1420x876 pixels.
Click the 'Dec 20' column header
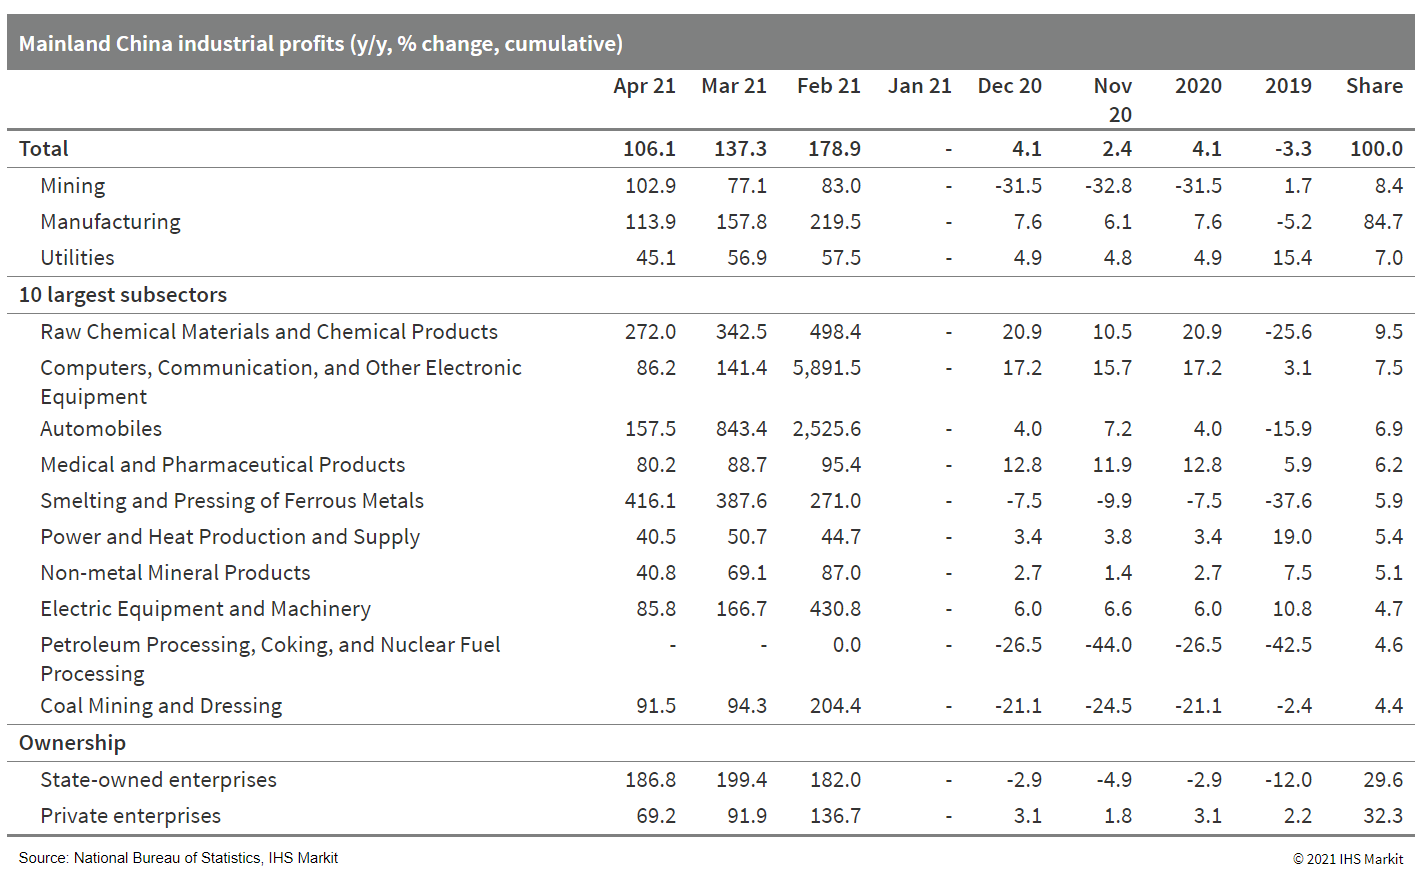pos(1009,86)
